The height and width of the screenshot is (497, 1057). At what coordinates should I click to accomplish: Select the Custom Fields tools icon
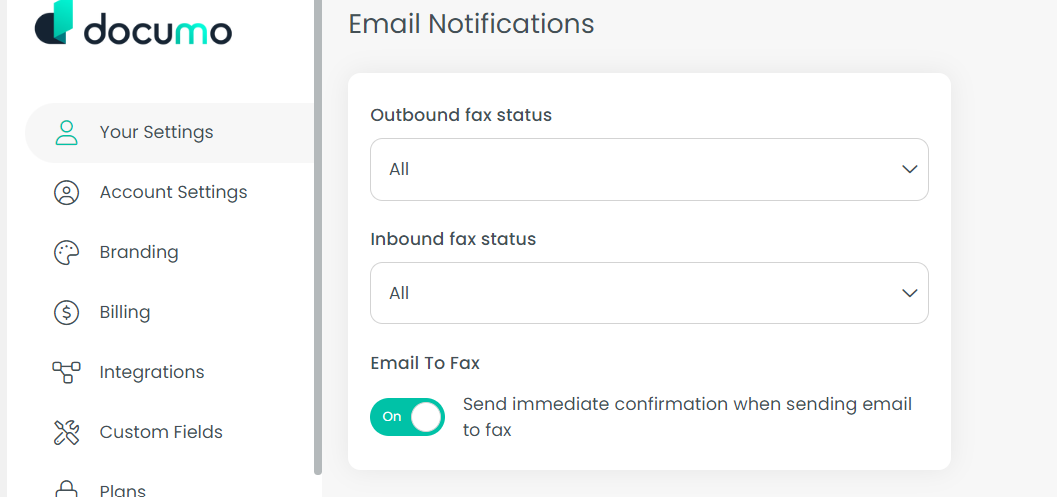[x=67, y=432]
